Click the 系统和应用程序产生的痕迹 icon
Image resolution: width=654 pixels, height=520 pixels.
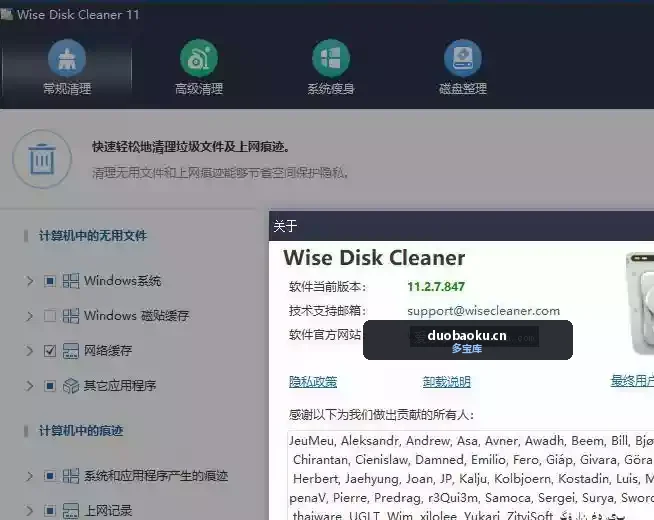pyautogui.click(x=71, y=476)
